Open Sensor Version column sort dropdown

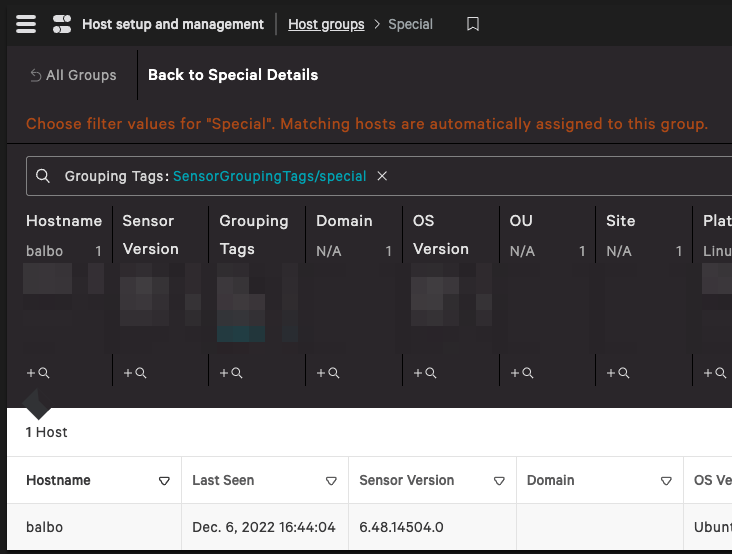(x=499, y=481)
